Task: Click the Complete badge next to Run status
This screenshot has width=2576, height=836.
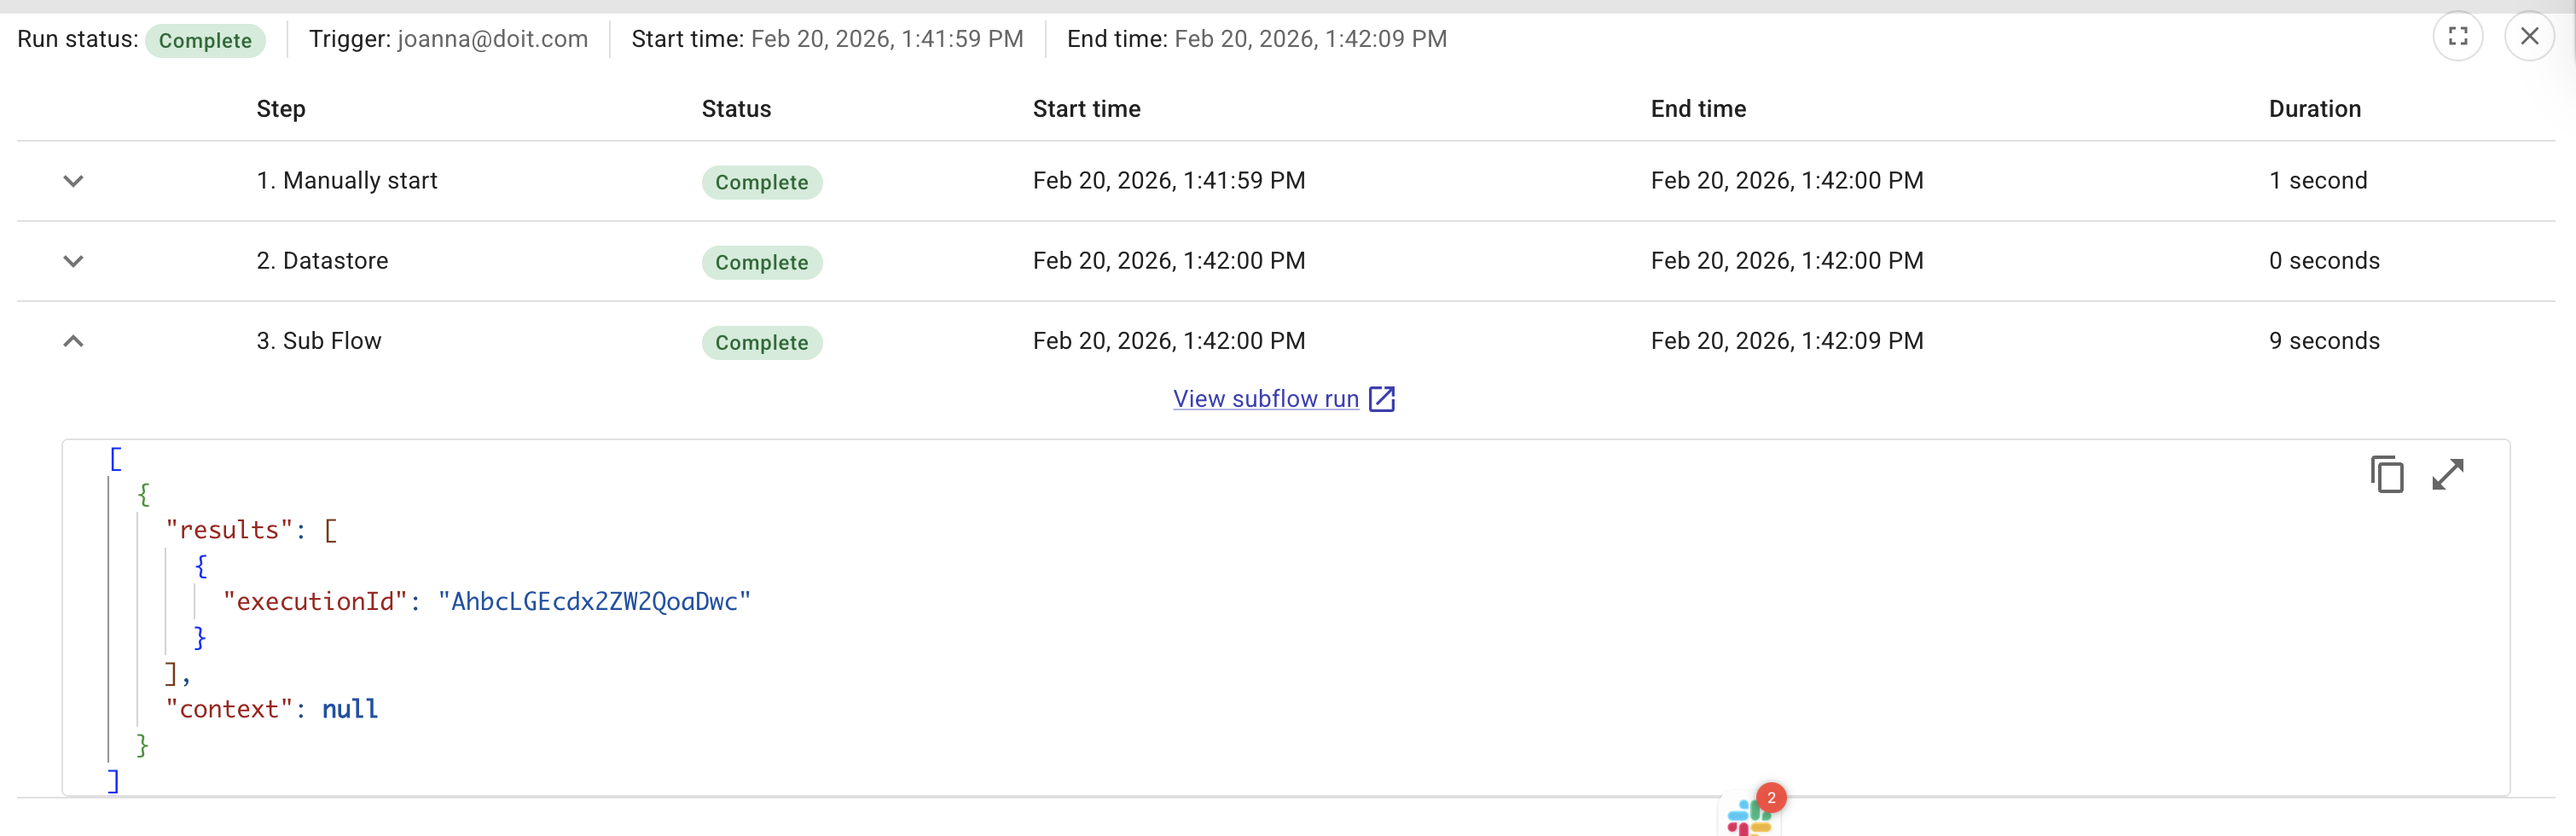Action: point(206,40)
